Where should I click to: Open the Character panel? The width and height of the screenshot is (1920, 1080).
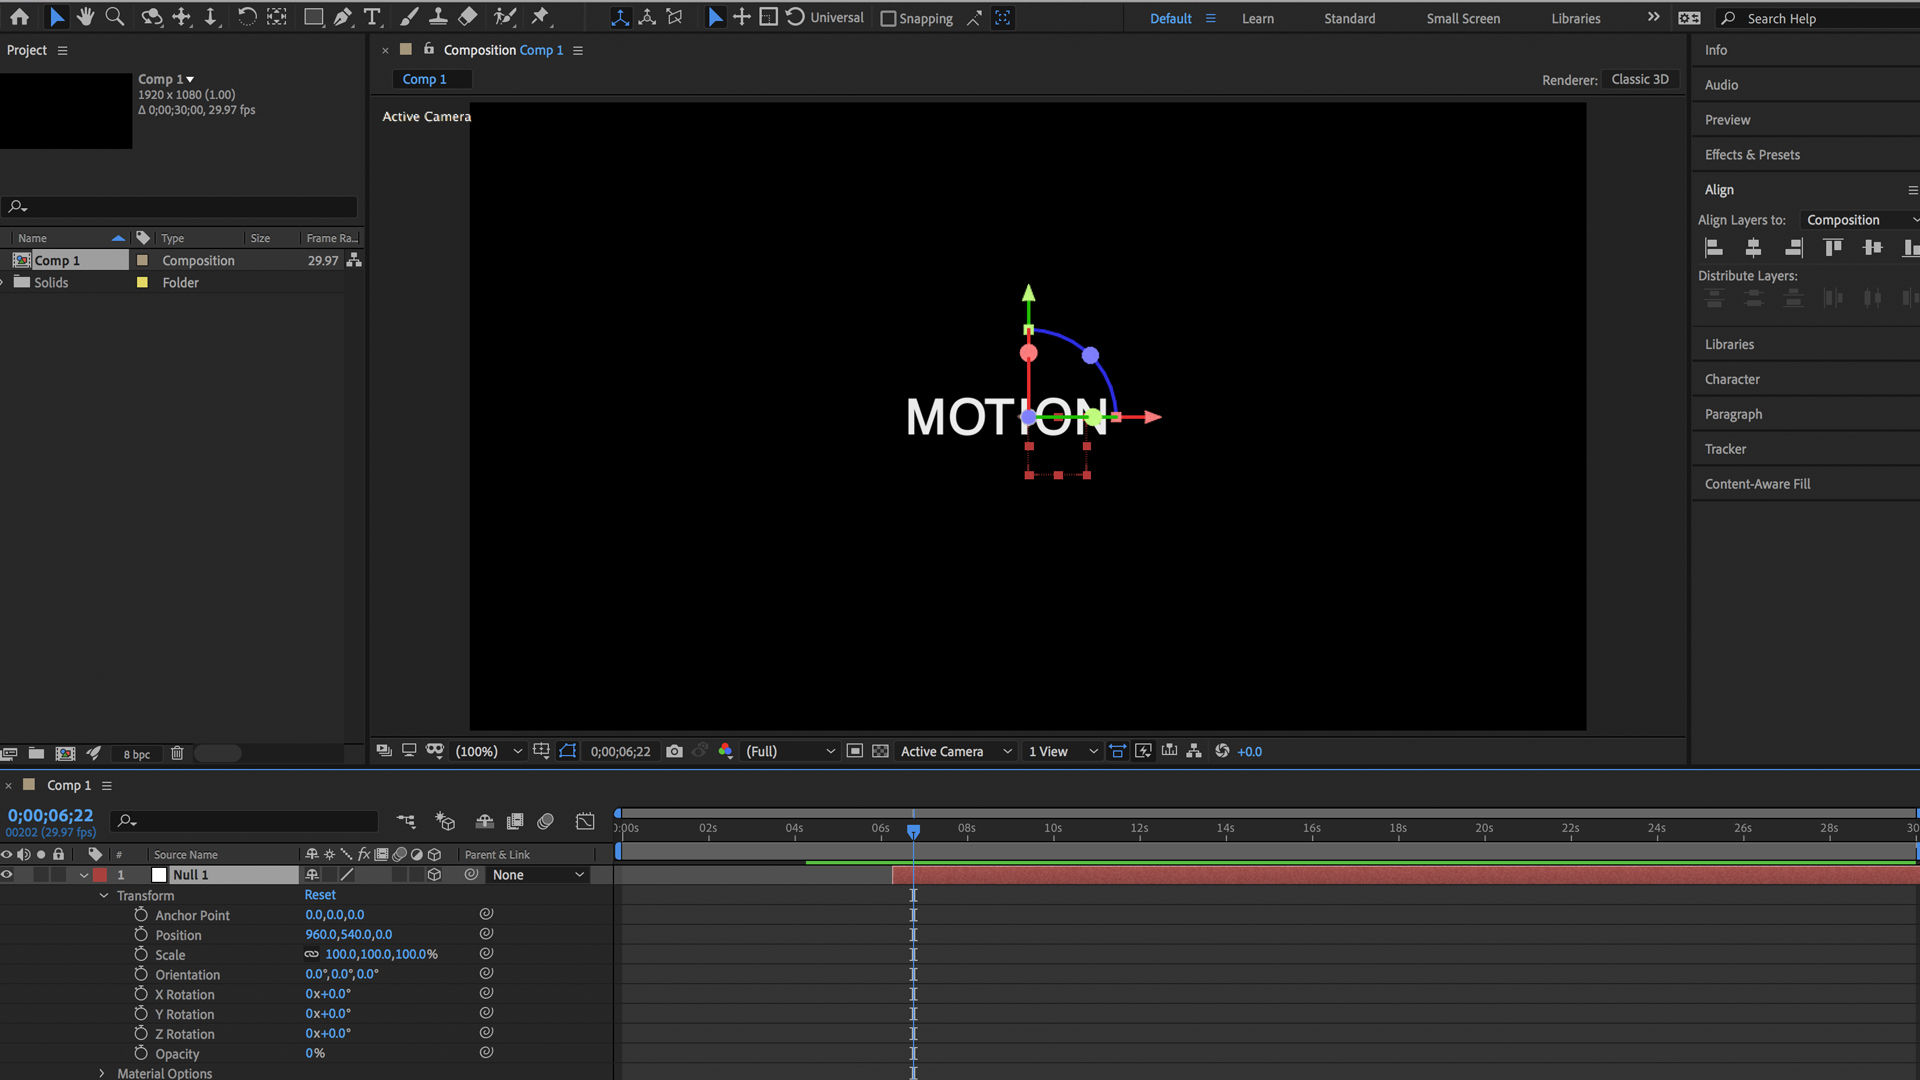tap(1732, 379)
